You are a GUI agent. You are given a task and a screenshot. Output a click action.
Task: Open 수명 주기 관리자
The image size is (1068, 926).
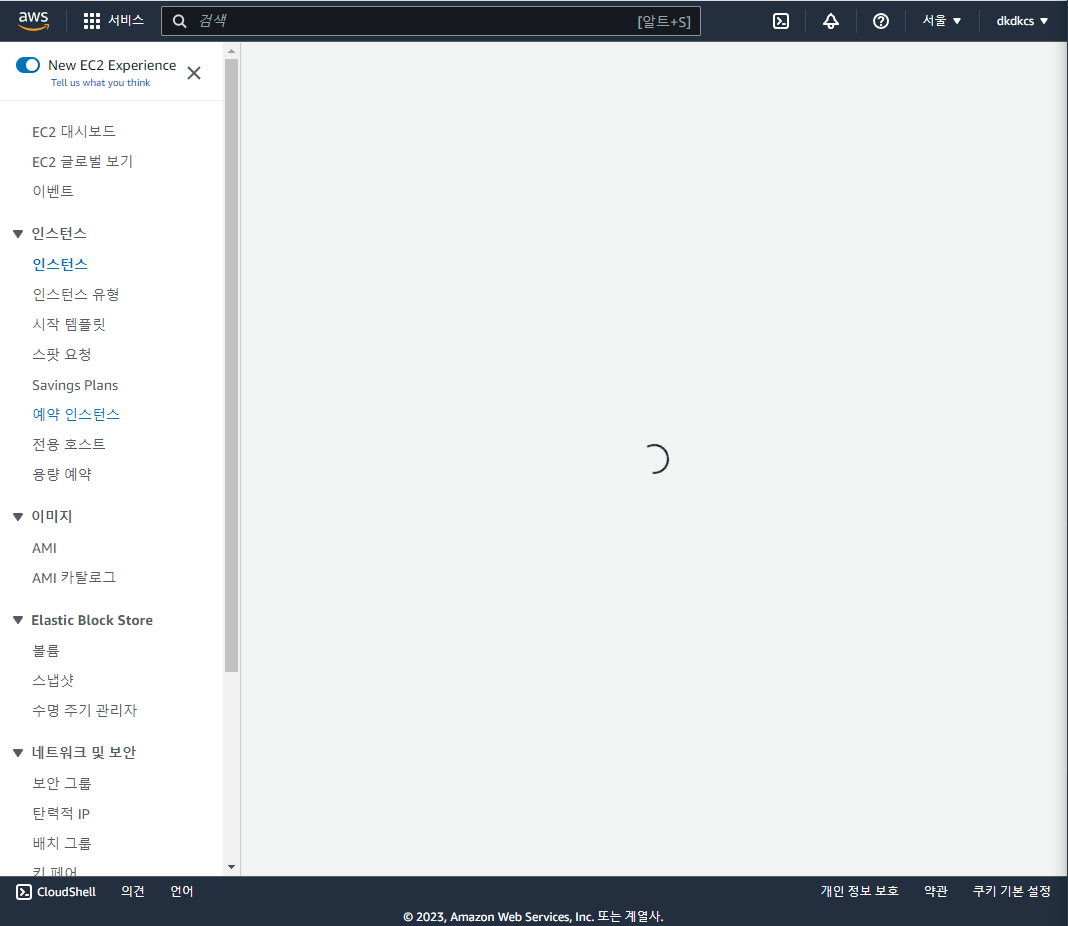(84, 710)
